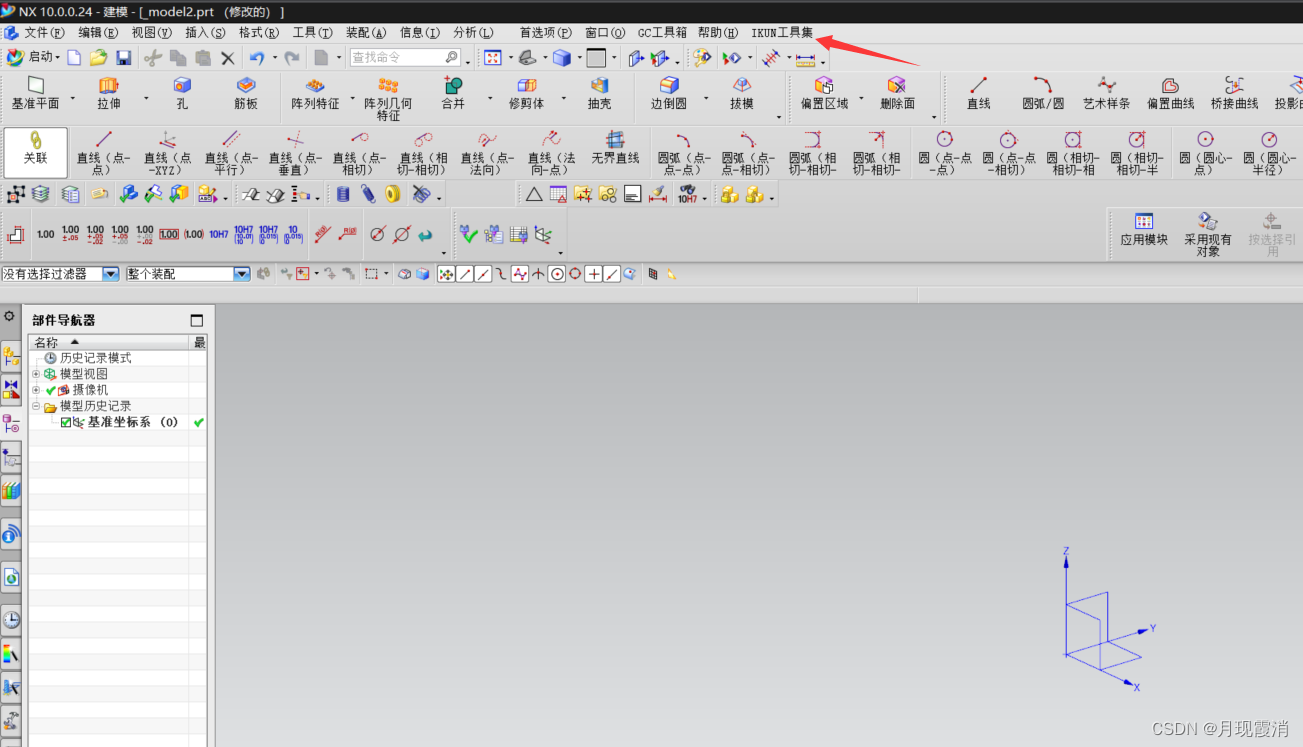Open the dropdown arrow next to 合并

pyautogui.click(x=489, y=98)
